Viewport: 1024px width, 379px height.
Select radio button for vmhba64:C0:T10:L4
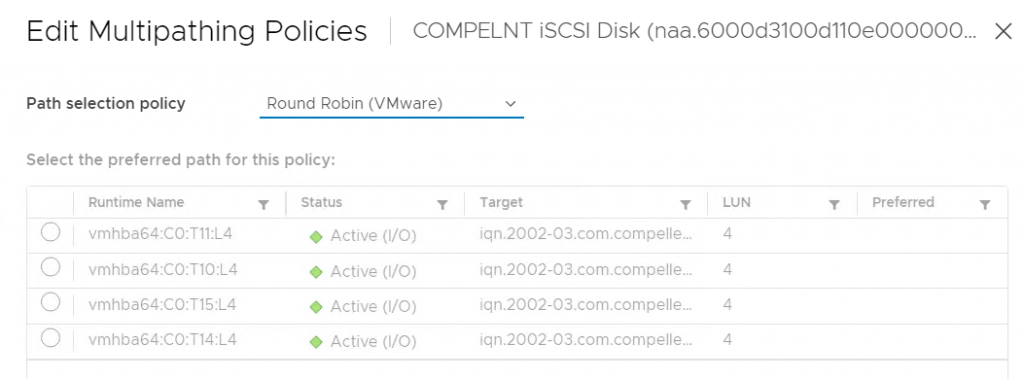pos(50,267)
